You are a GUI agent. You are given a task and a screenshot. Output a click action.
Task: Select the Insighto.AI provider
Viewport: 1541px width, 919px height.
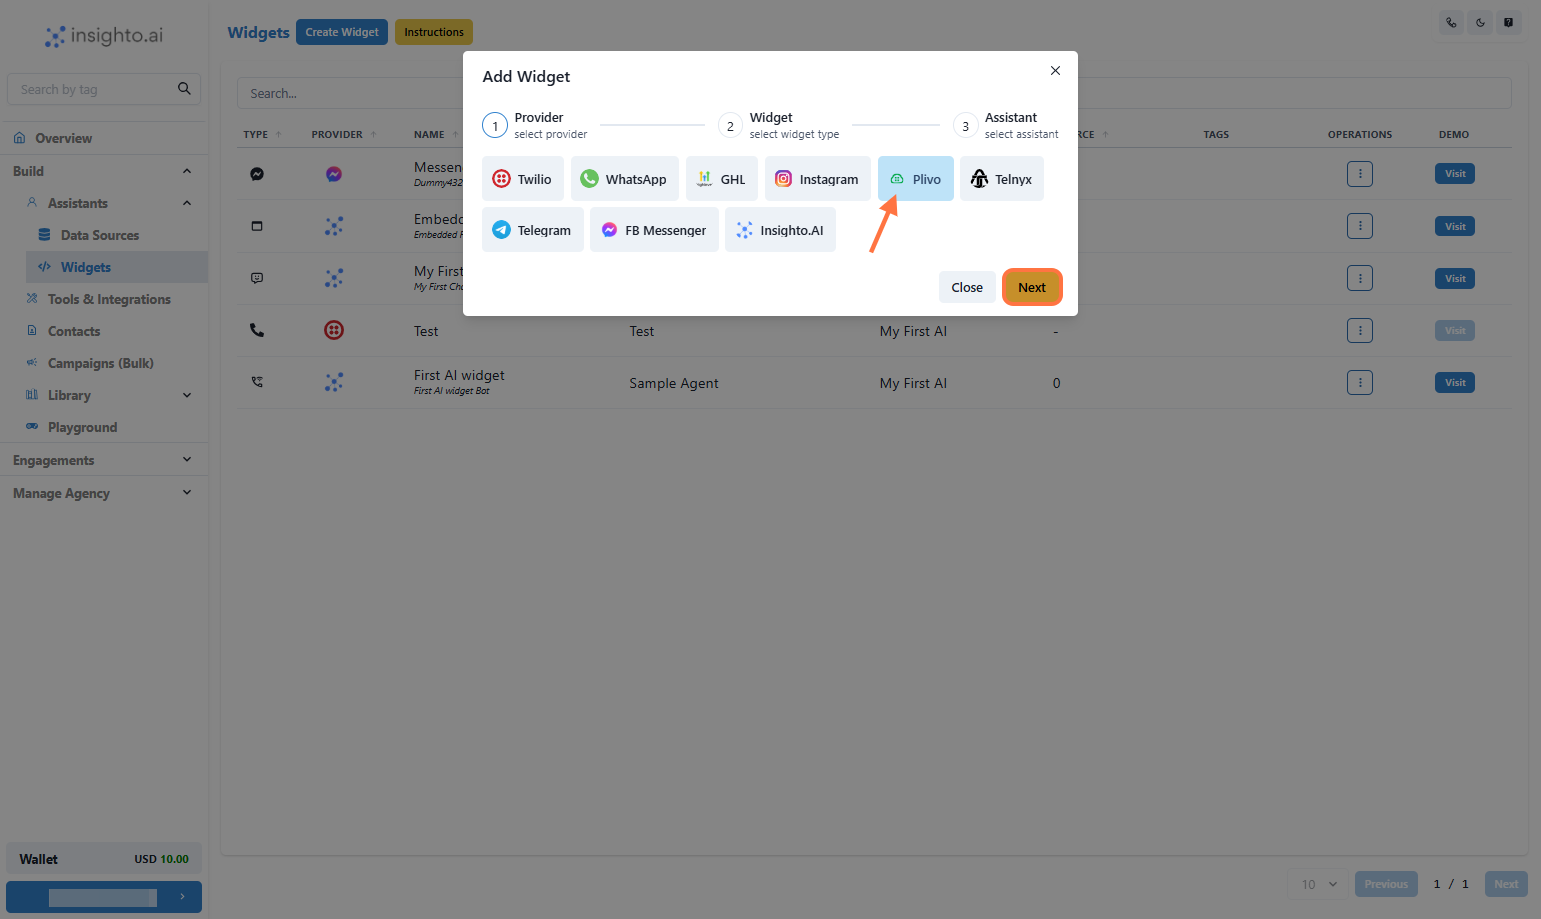pyautogui.click(x=780, y=230)
